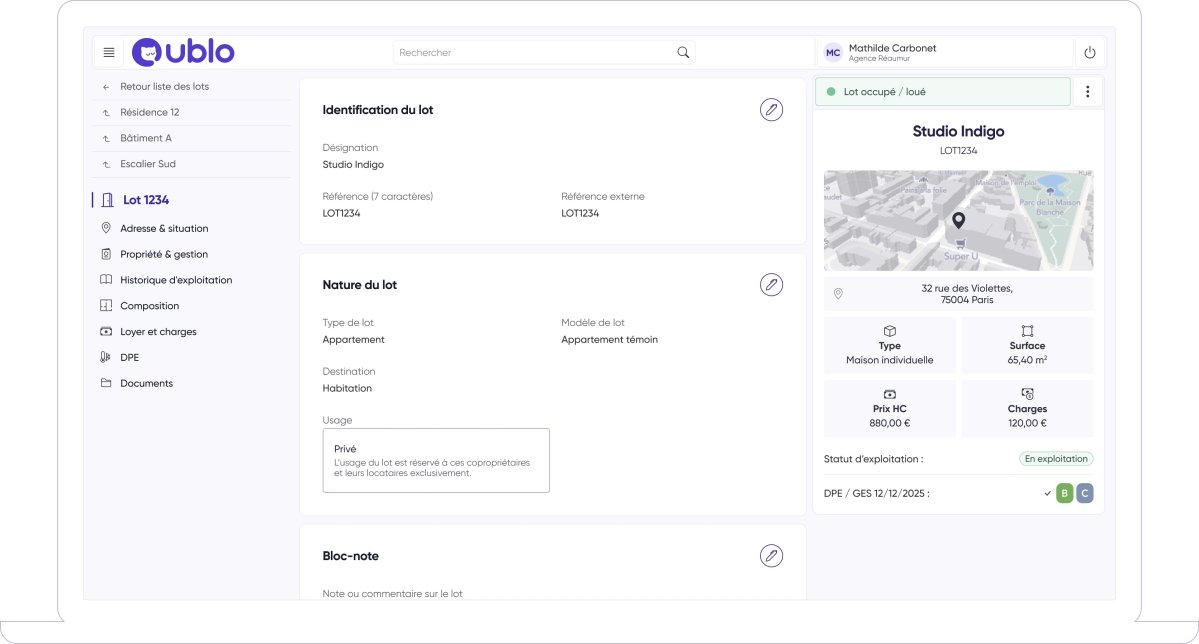Click the ublo logo
The image size is (1199, 644).
[183, 52]
